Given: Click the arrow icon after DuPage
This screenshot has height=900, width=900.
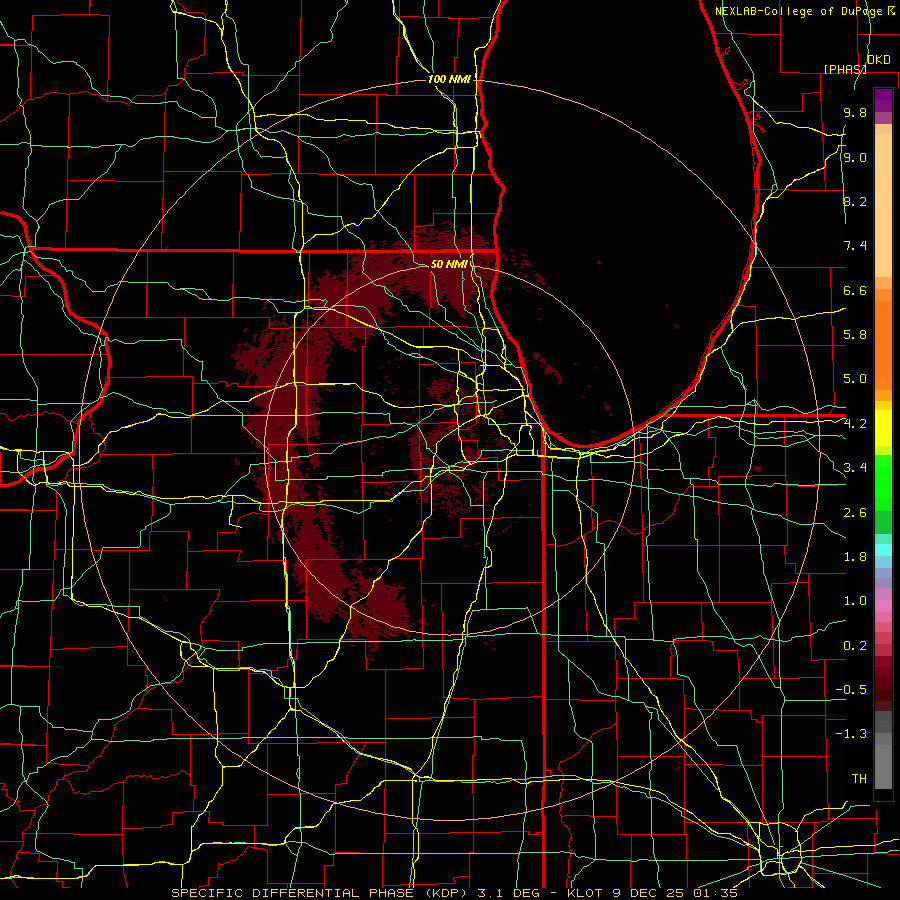Looking at the screenshot, I should 891,11.
